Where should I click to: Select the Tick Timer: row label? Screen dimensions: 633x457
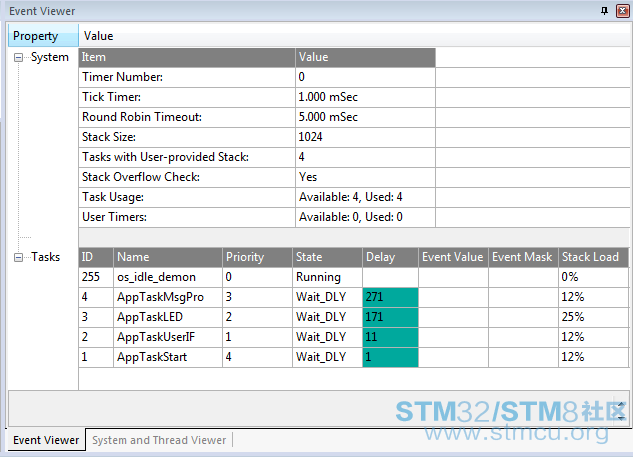click(x=111, y=97)
